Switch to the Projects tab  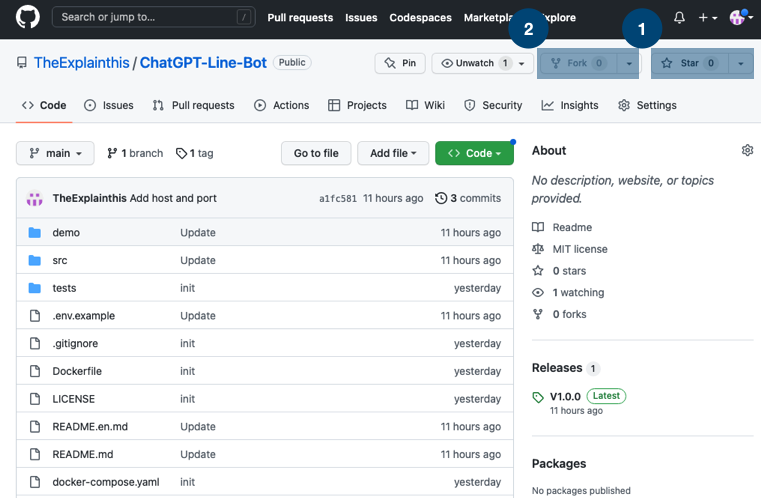point(357,105)
